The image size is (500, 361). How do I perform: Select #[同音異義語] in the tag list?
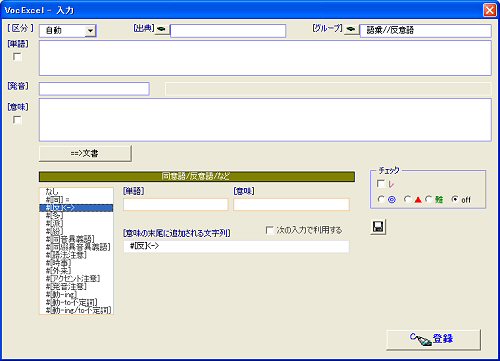tap(76, 239)
